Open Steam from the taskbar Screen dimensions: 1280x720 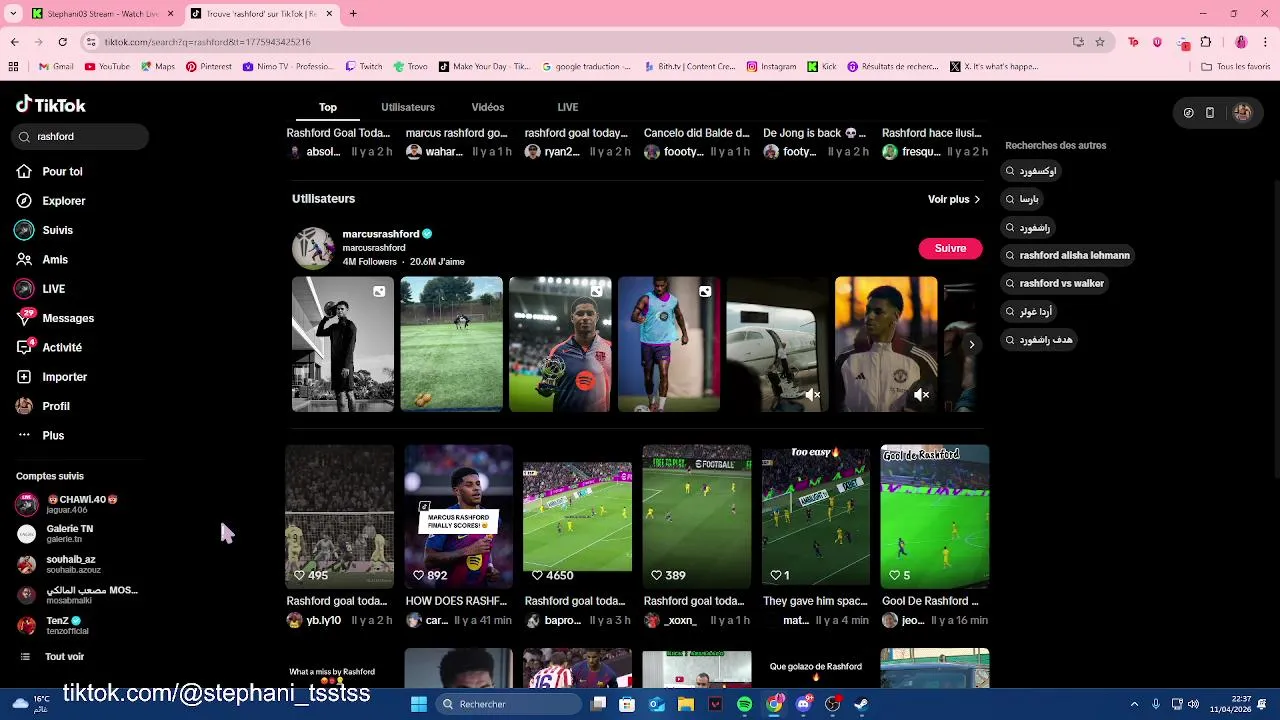tap(861, 704)
